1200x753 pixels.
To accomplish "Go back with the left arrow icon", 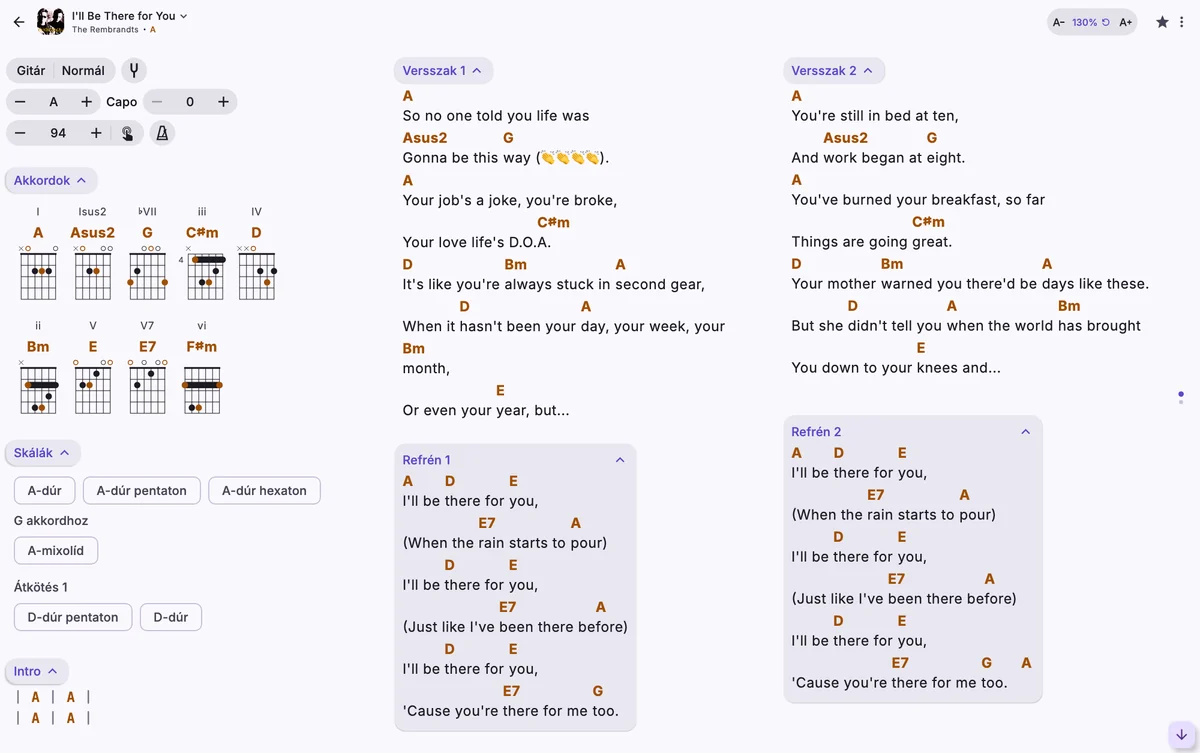I will tap(18, 22).
